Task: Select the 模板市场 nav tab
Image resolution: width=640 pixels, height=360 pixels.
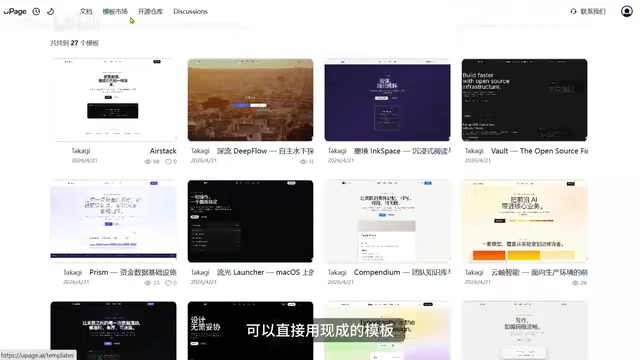Action: [115, 11]
